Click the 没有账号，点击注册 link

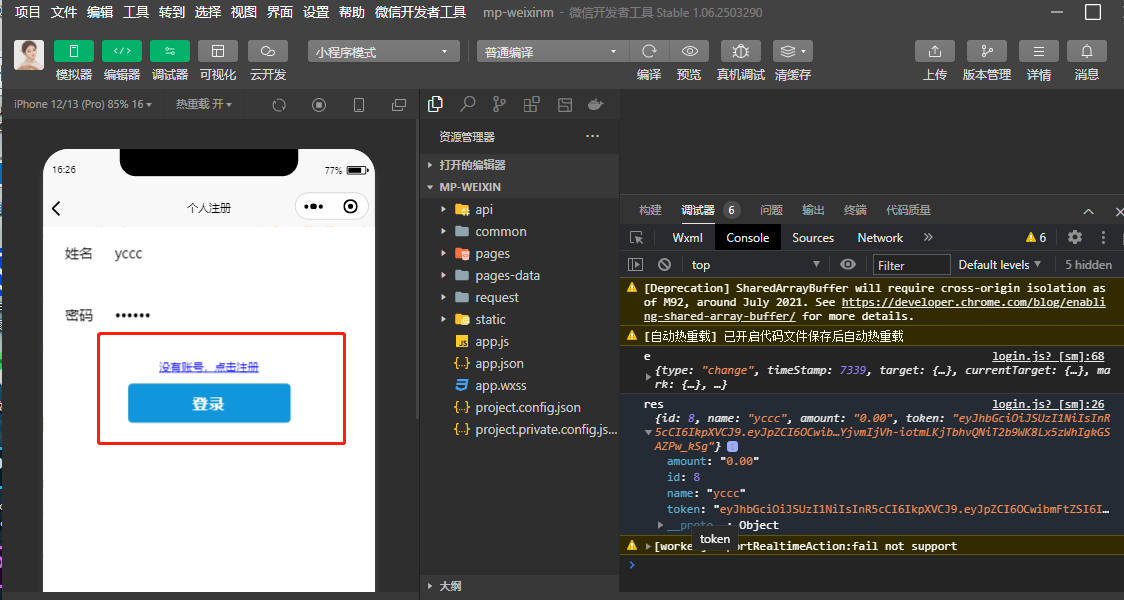(x=209, y=367)
